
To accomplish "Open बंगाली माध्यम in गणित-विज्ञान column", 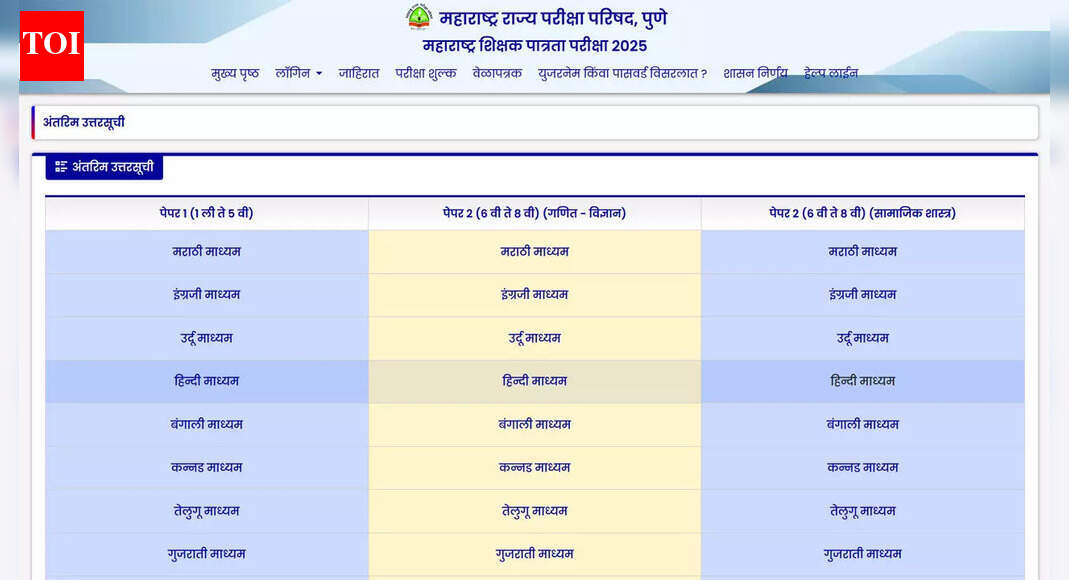I will coord(534,424).
